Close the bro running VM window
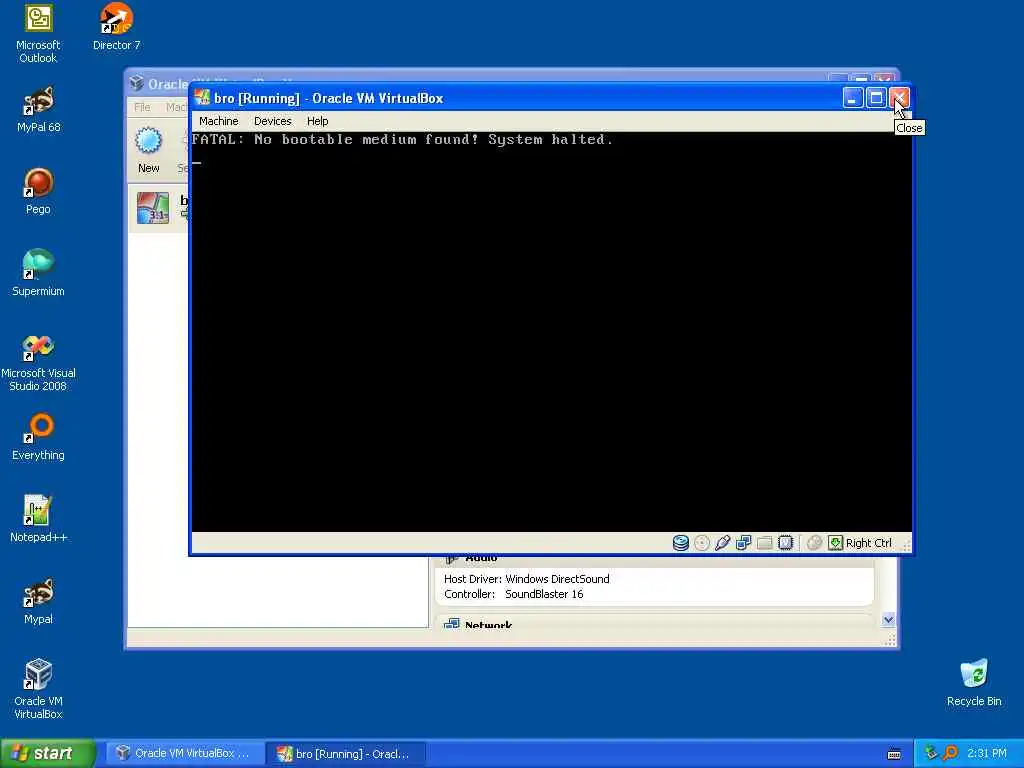The image size is (1024, 768). (900, 98)
